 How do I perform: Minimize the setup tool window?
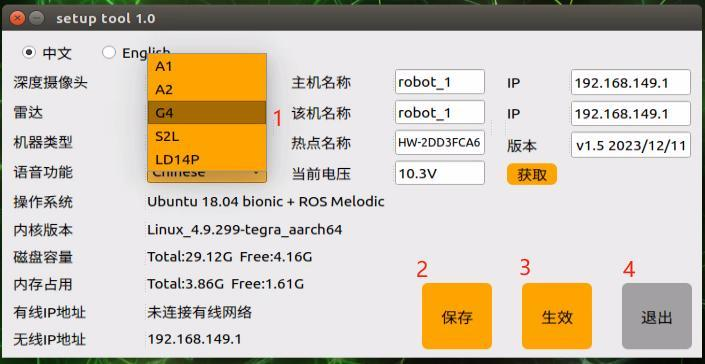point(36,18)
